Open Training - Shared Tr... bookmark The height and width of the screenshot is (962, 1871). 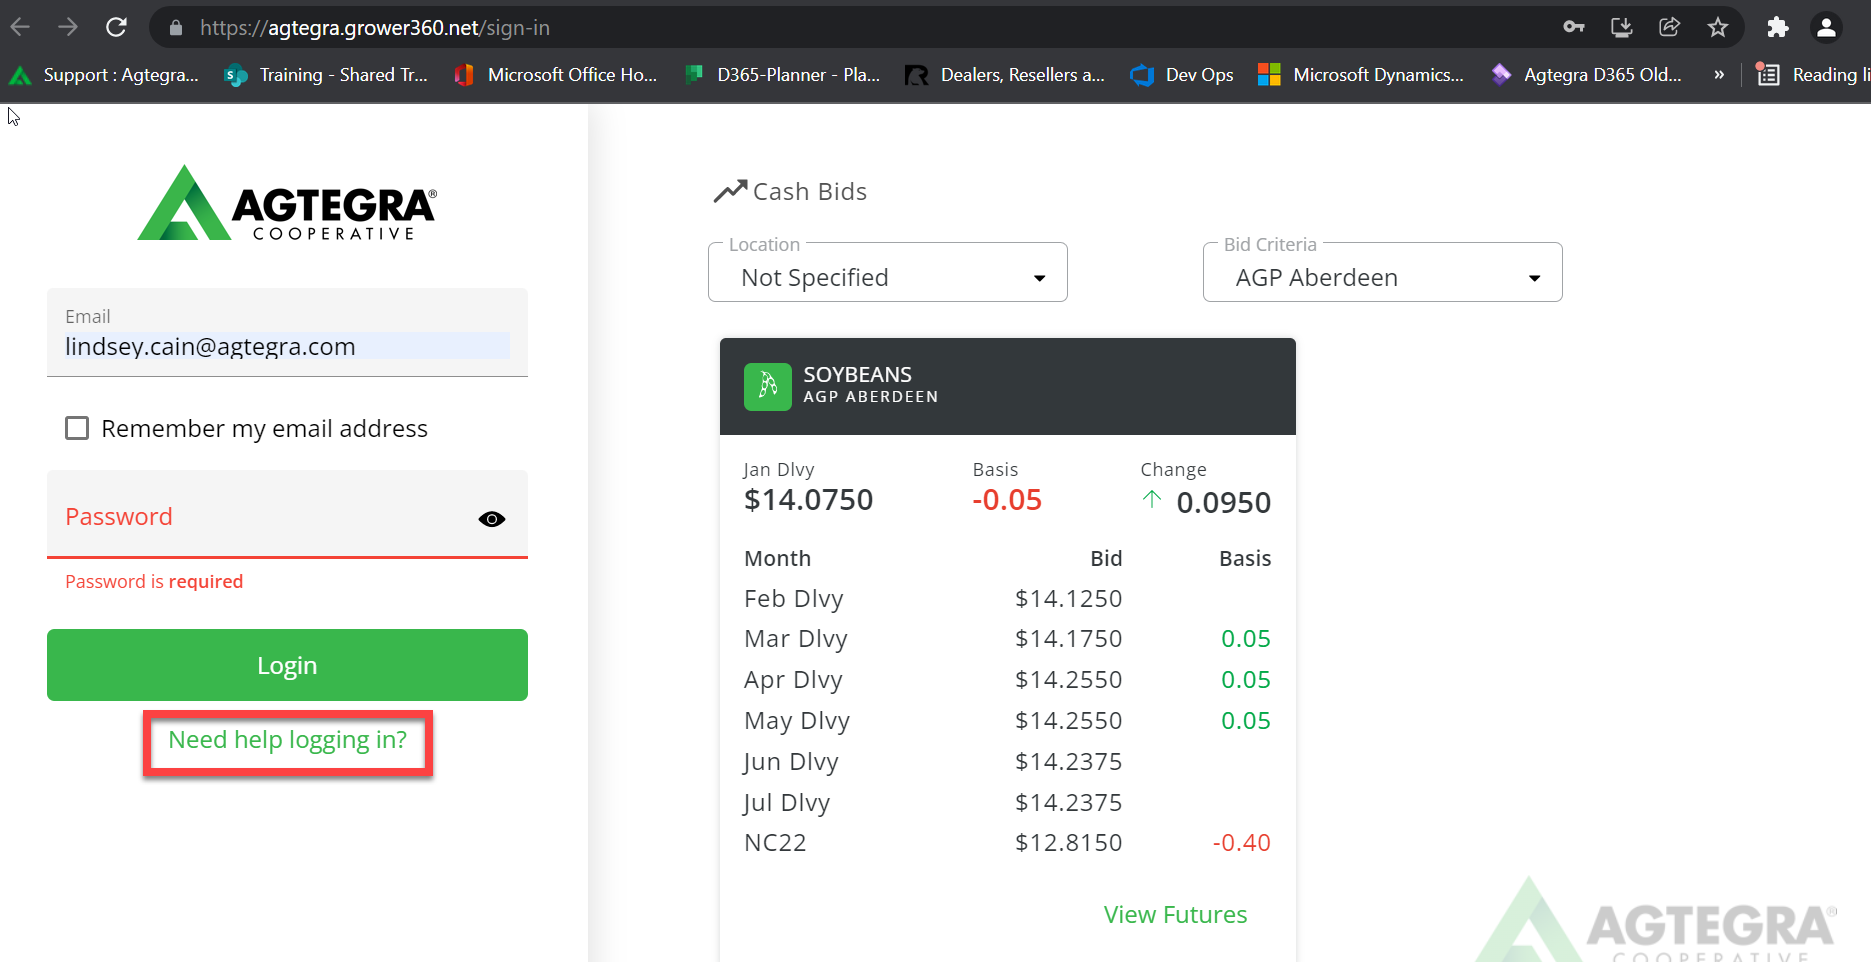pos(326,75)
